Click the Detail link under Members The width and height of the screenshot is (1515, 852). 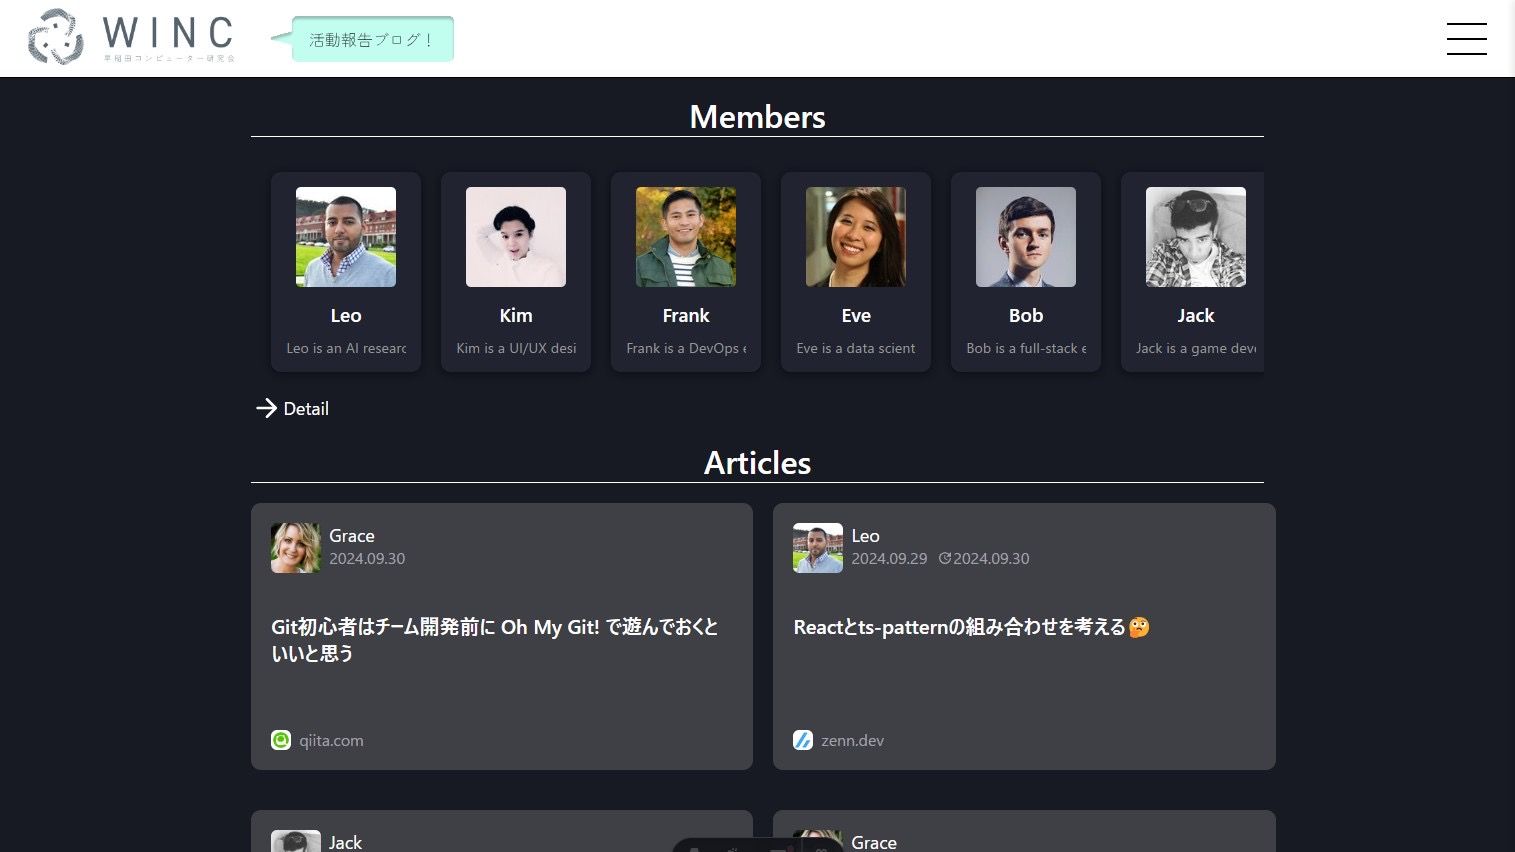click(x=306, y=408)
